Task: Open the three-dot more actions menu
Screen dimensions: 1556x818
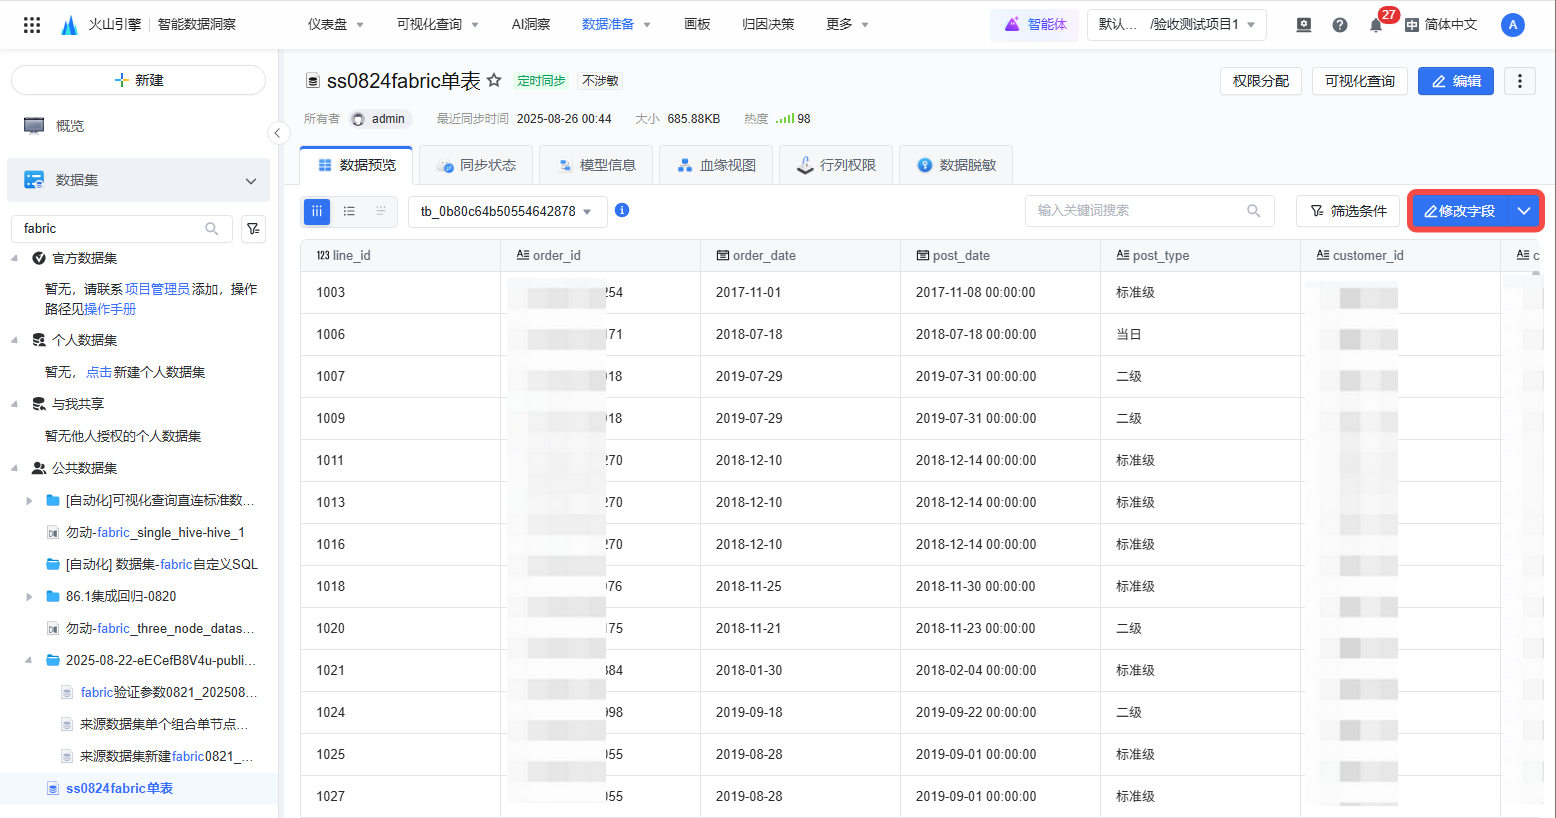Action: click(1520, 81)
